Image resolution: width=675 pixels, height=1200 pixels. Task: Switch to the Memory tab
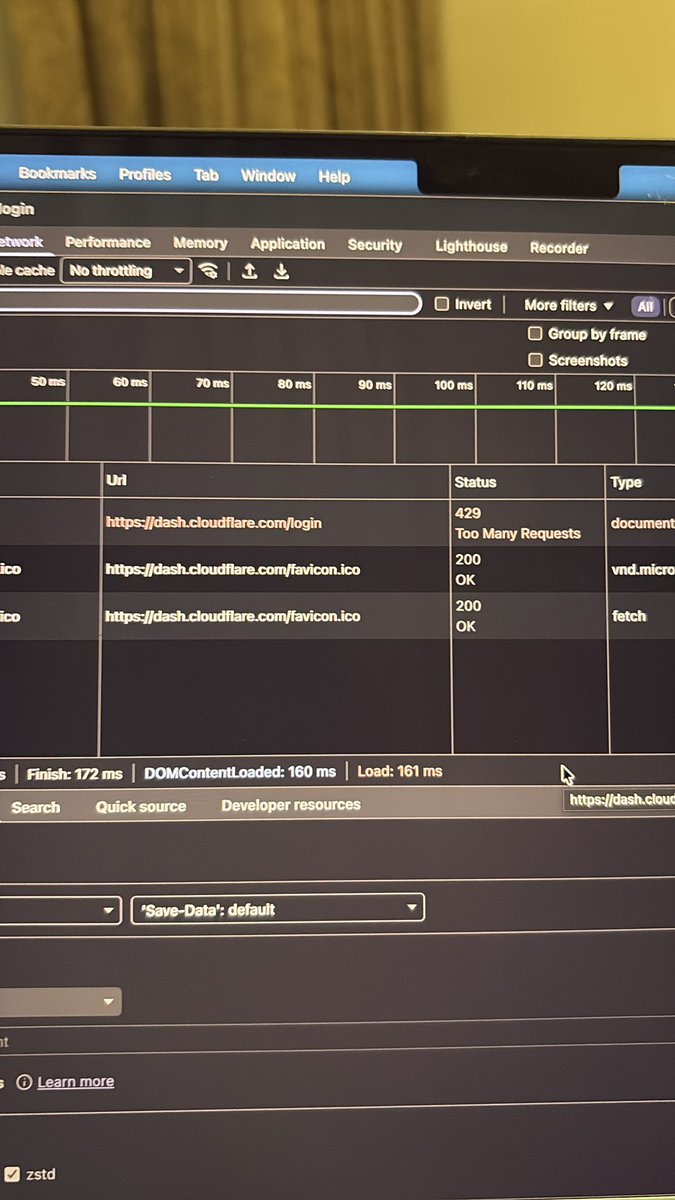click(x=200, y=243)
